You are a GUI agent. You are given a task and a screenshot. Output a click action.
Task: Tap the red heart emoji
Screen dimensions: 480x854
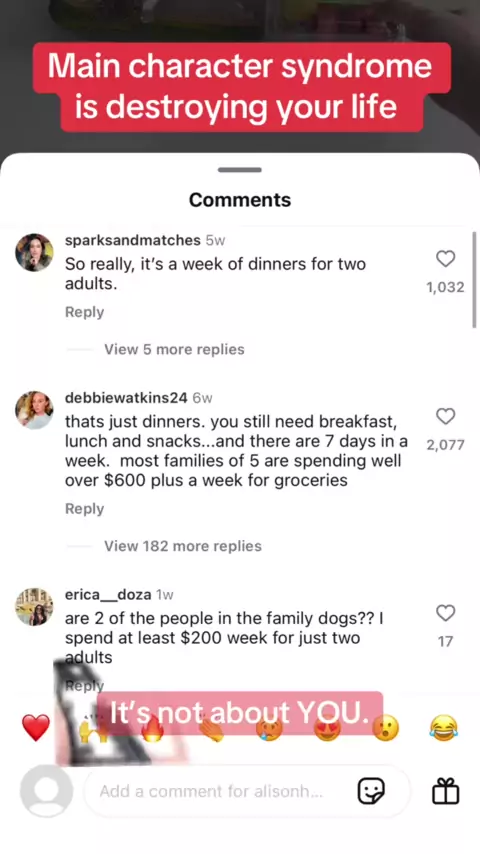tap(36, 728)
